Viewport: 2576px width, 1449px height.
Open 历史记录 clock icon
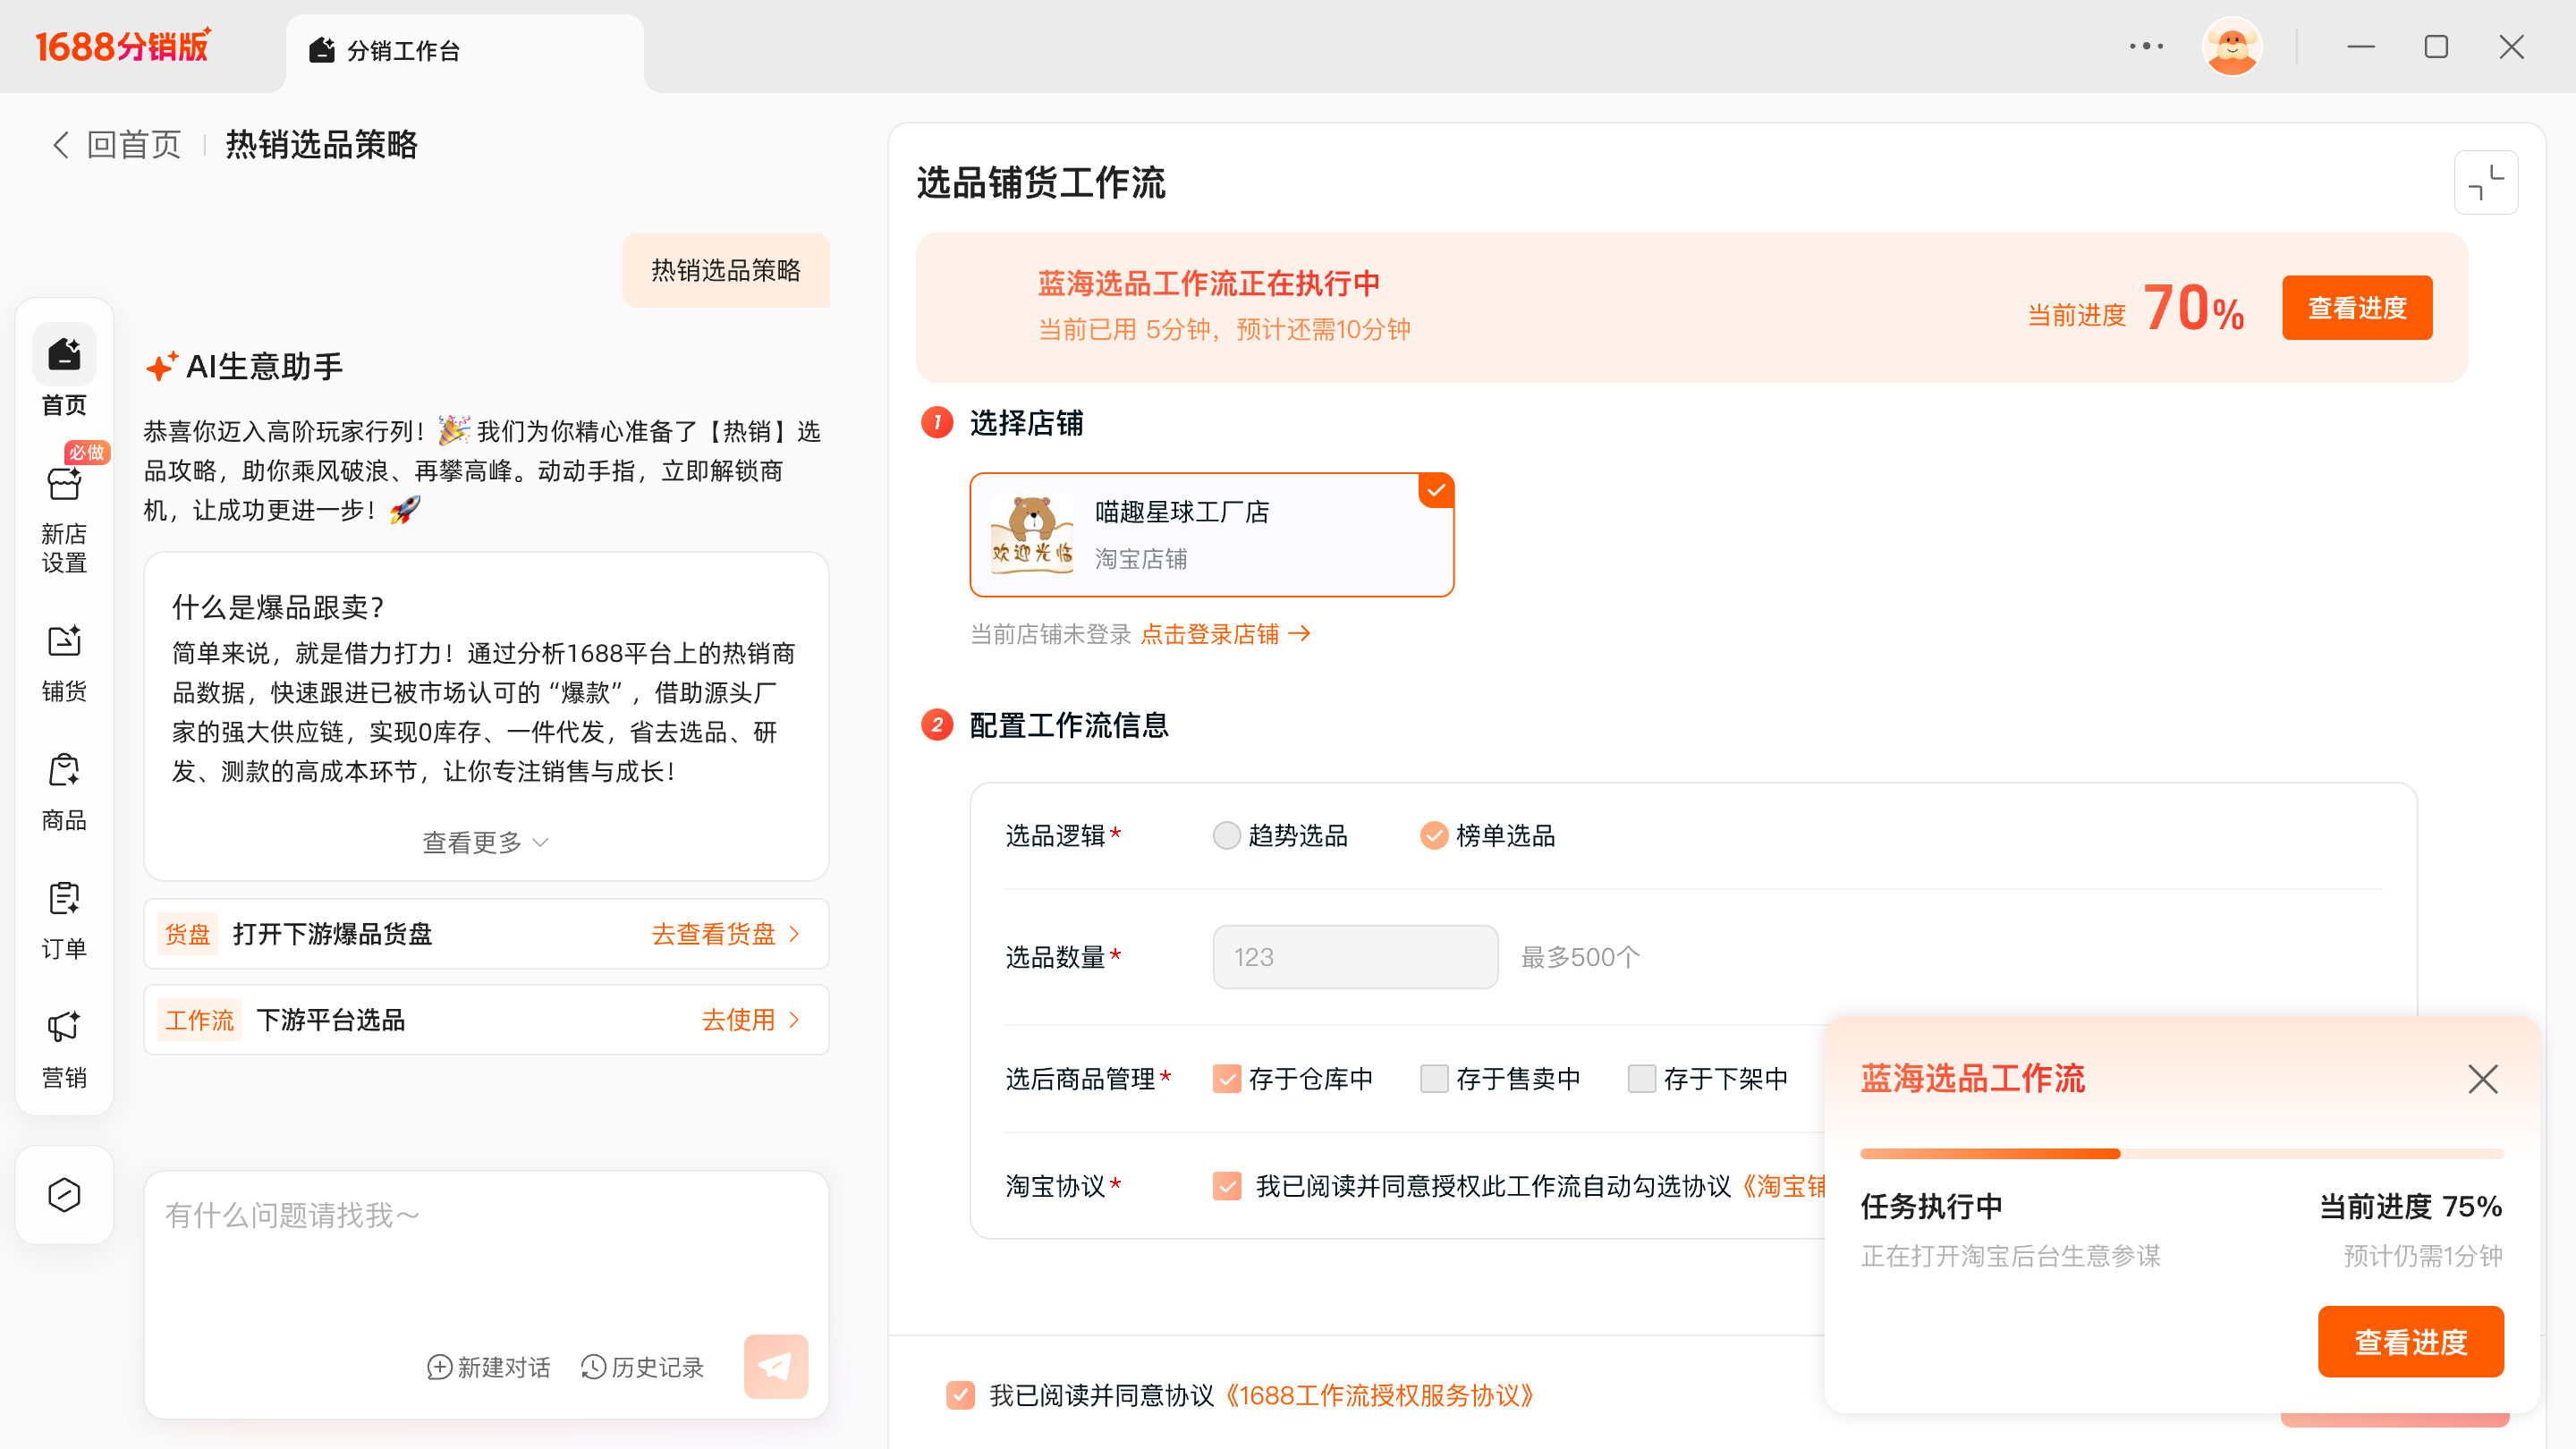pos(593,1367)
